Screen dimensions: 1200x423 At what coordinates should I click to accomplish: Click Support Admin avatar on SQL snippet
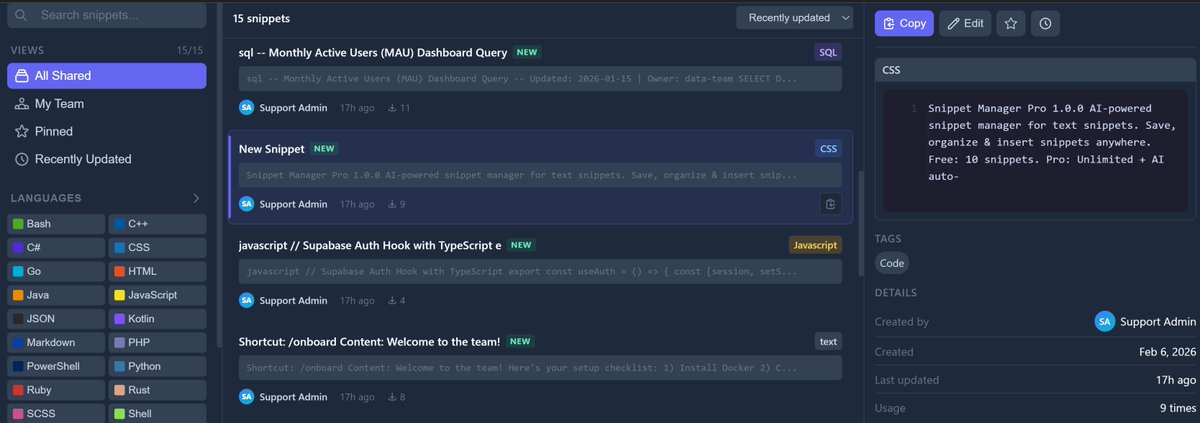coord(247,107)
